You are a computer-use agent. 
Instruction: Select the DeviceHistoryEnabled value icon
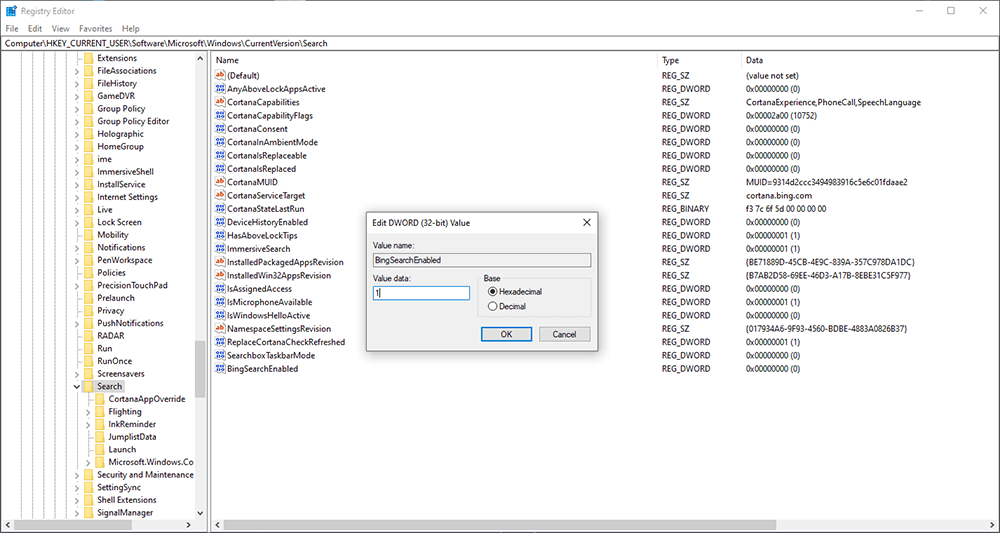[221, 223]
